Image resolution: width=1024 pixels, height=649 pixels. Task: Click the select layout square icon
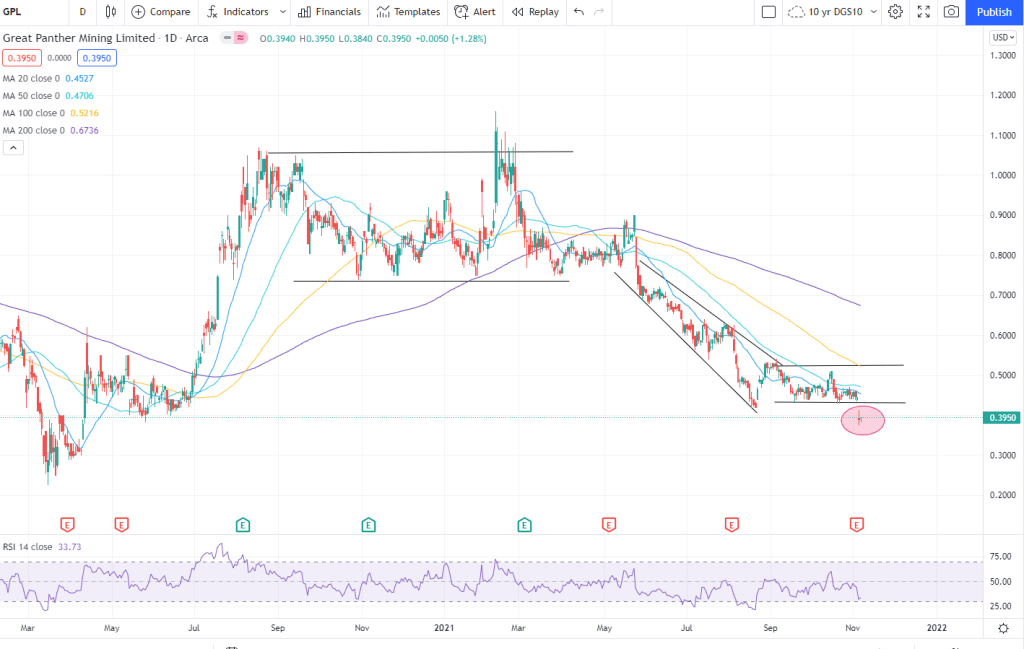768,12
